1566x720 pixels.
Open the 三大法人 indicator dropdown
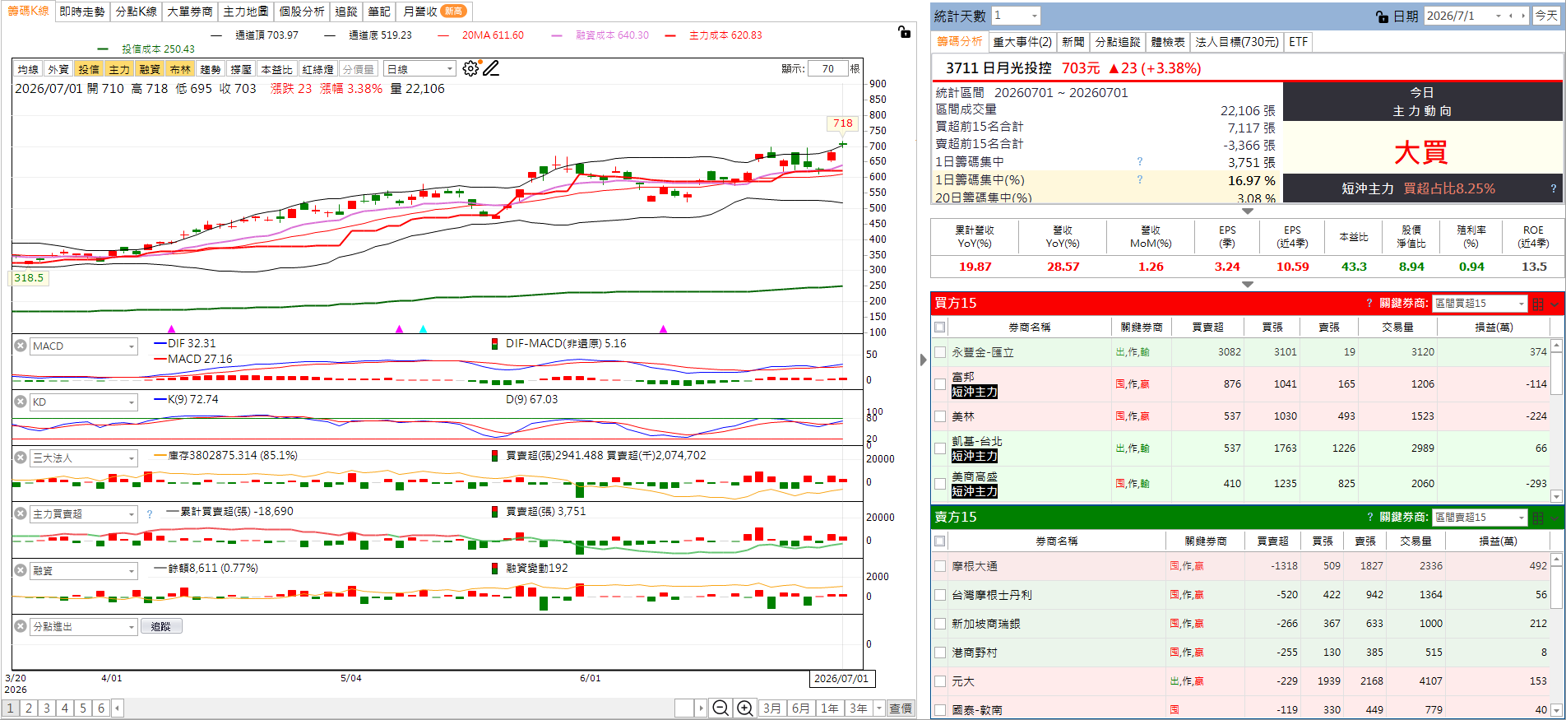click(x=83, y=458)
